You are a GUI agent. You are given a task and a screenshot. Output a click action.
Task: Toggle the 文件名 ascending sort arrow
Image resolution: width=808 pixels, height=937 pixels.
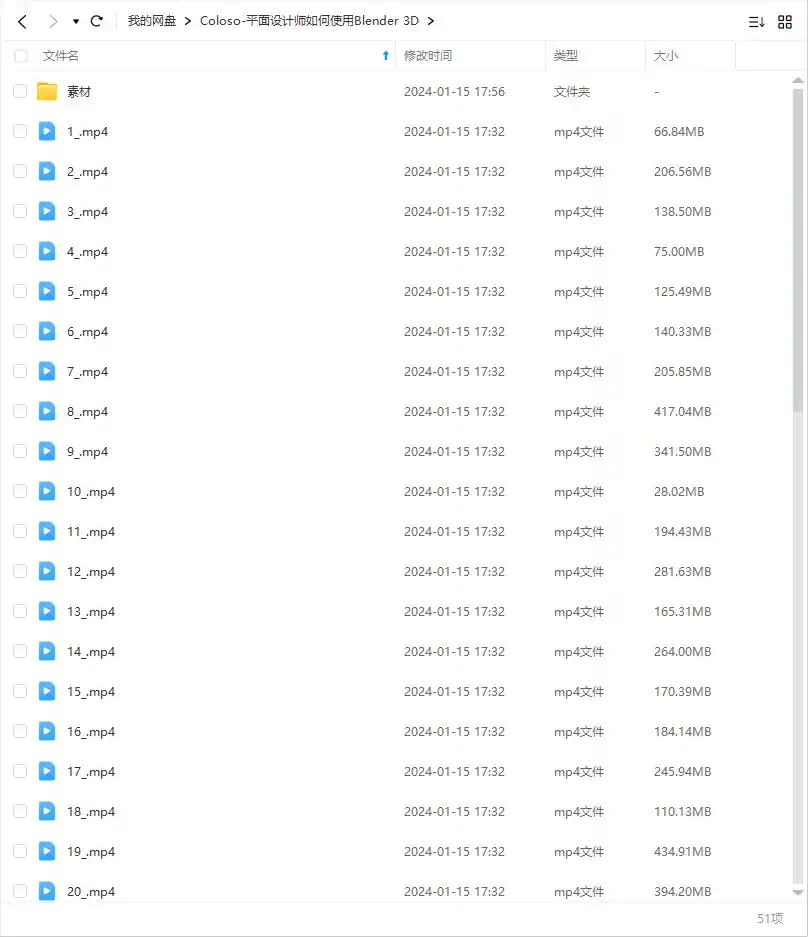coord(386,56)
